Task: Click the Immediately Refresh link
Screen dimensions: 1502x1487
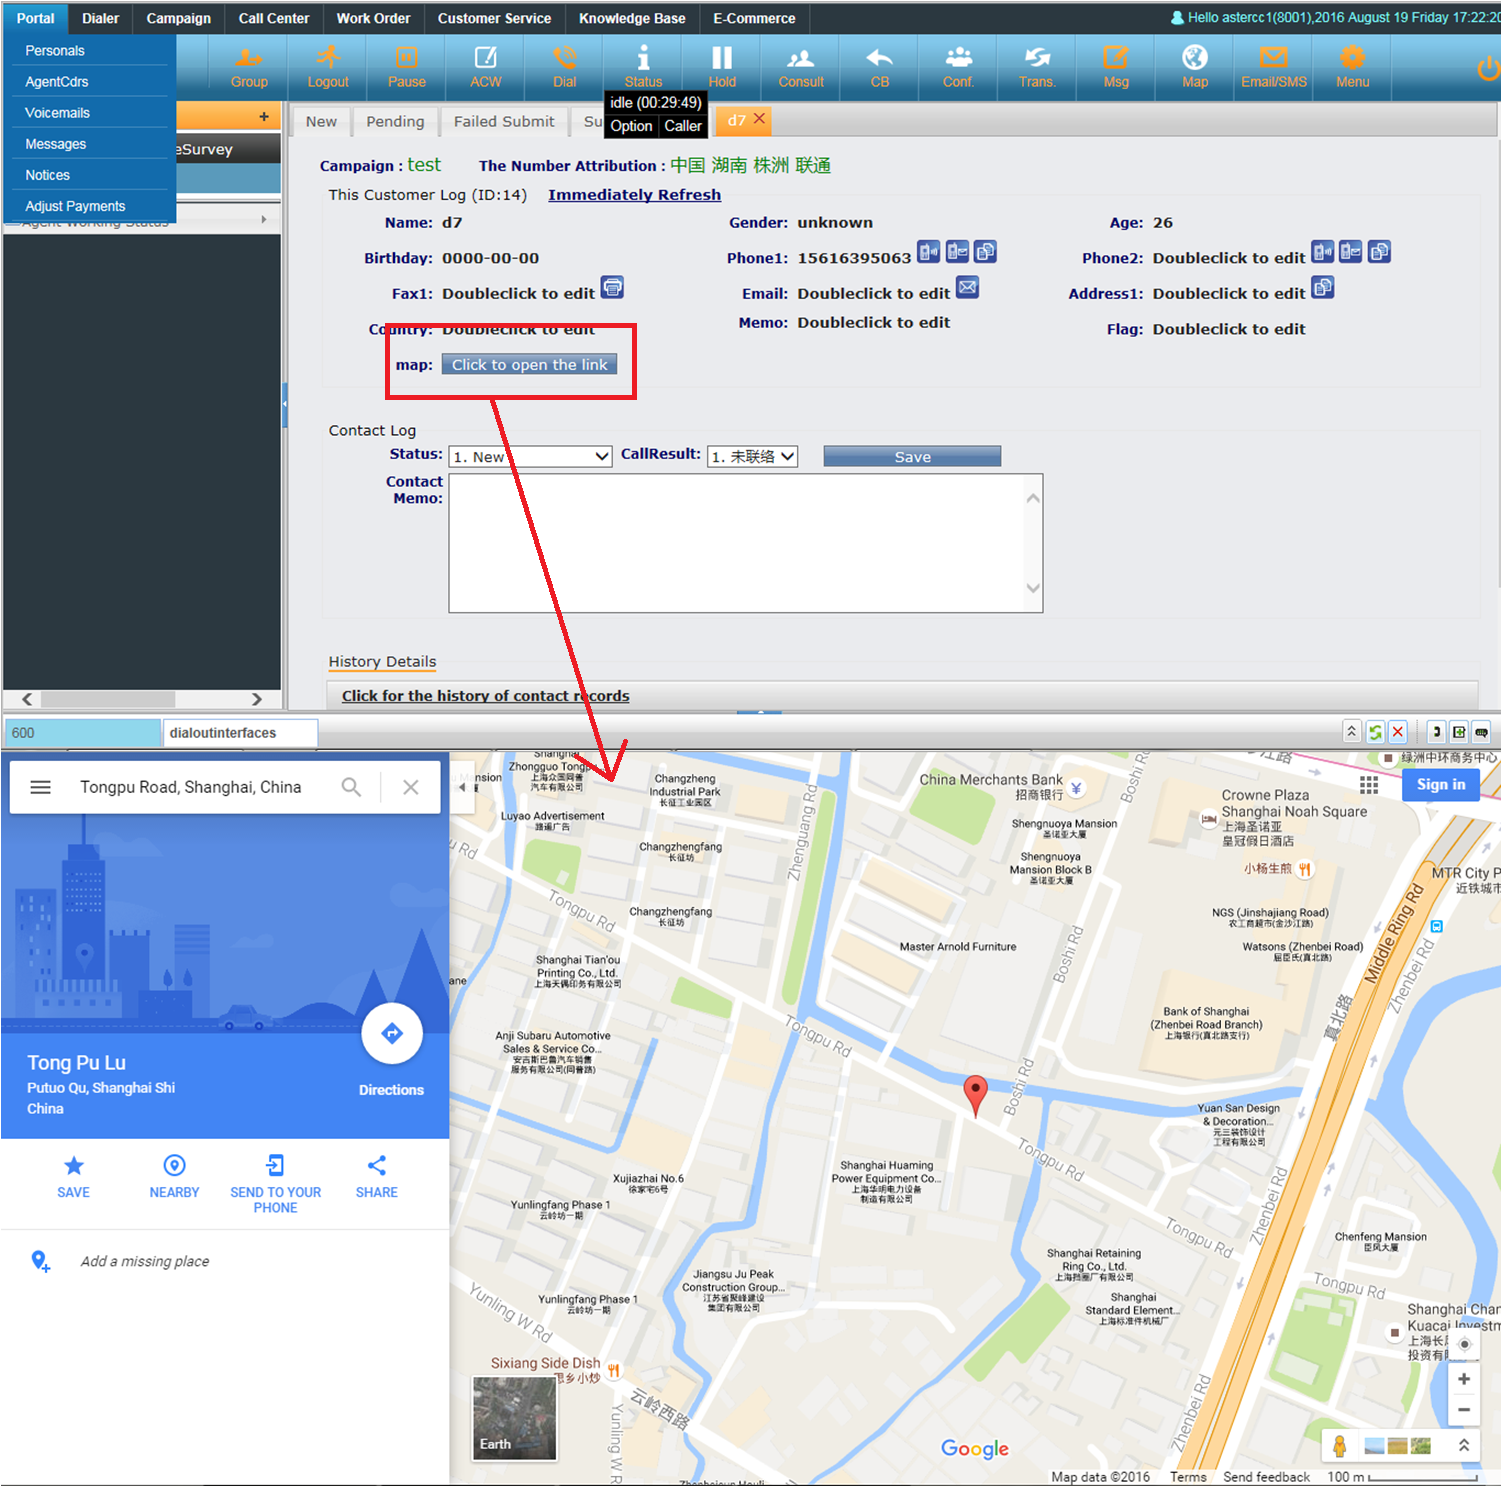Action: click(x=634, y=195)
